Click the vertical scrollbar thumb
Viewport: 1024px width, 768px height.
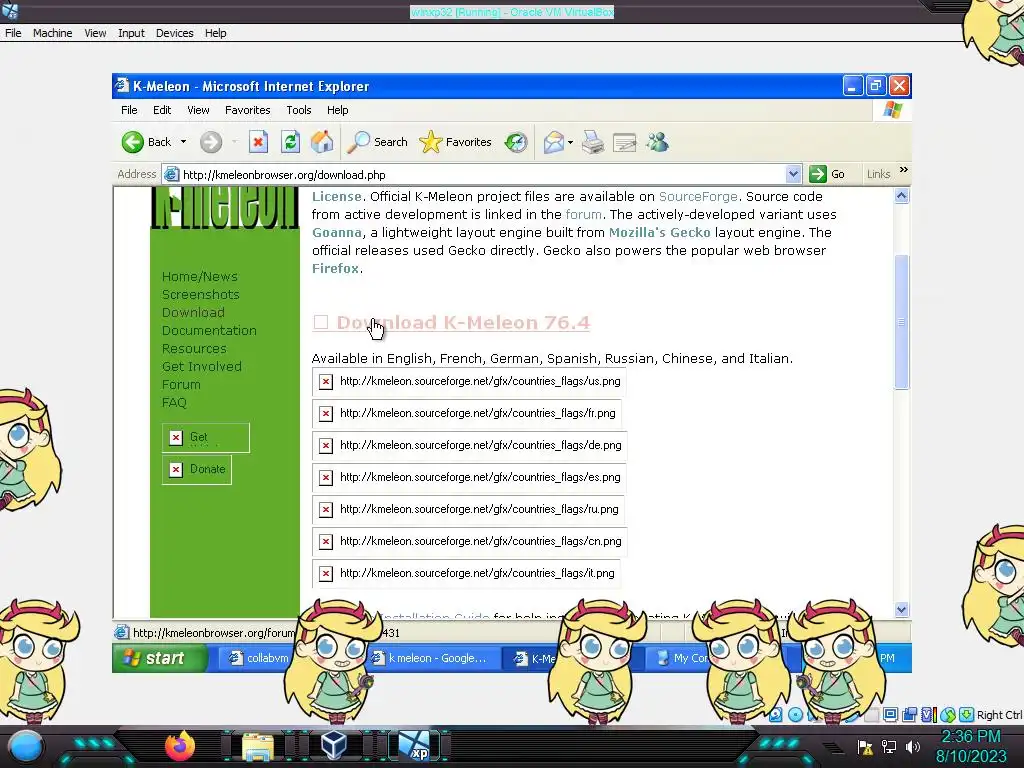pyautogui.click(x=902, y=322)
